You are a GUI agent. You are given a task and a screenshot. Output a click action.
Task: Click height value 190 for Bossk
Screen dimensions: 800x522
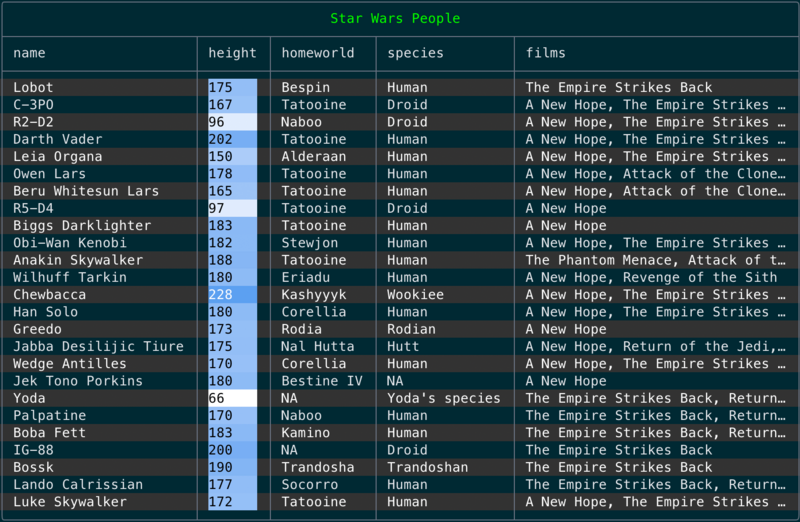pos(220,467)
